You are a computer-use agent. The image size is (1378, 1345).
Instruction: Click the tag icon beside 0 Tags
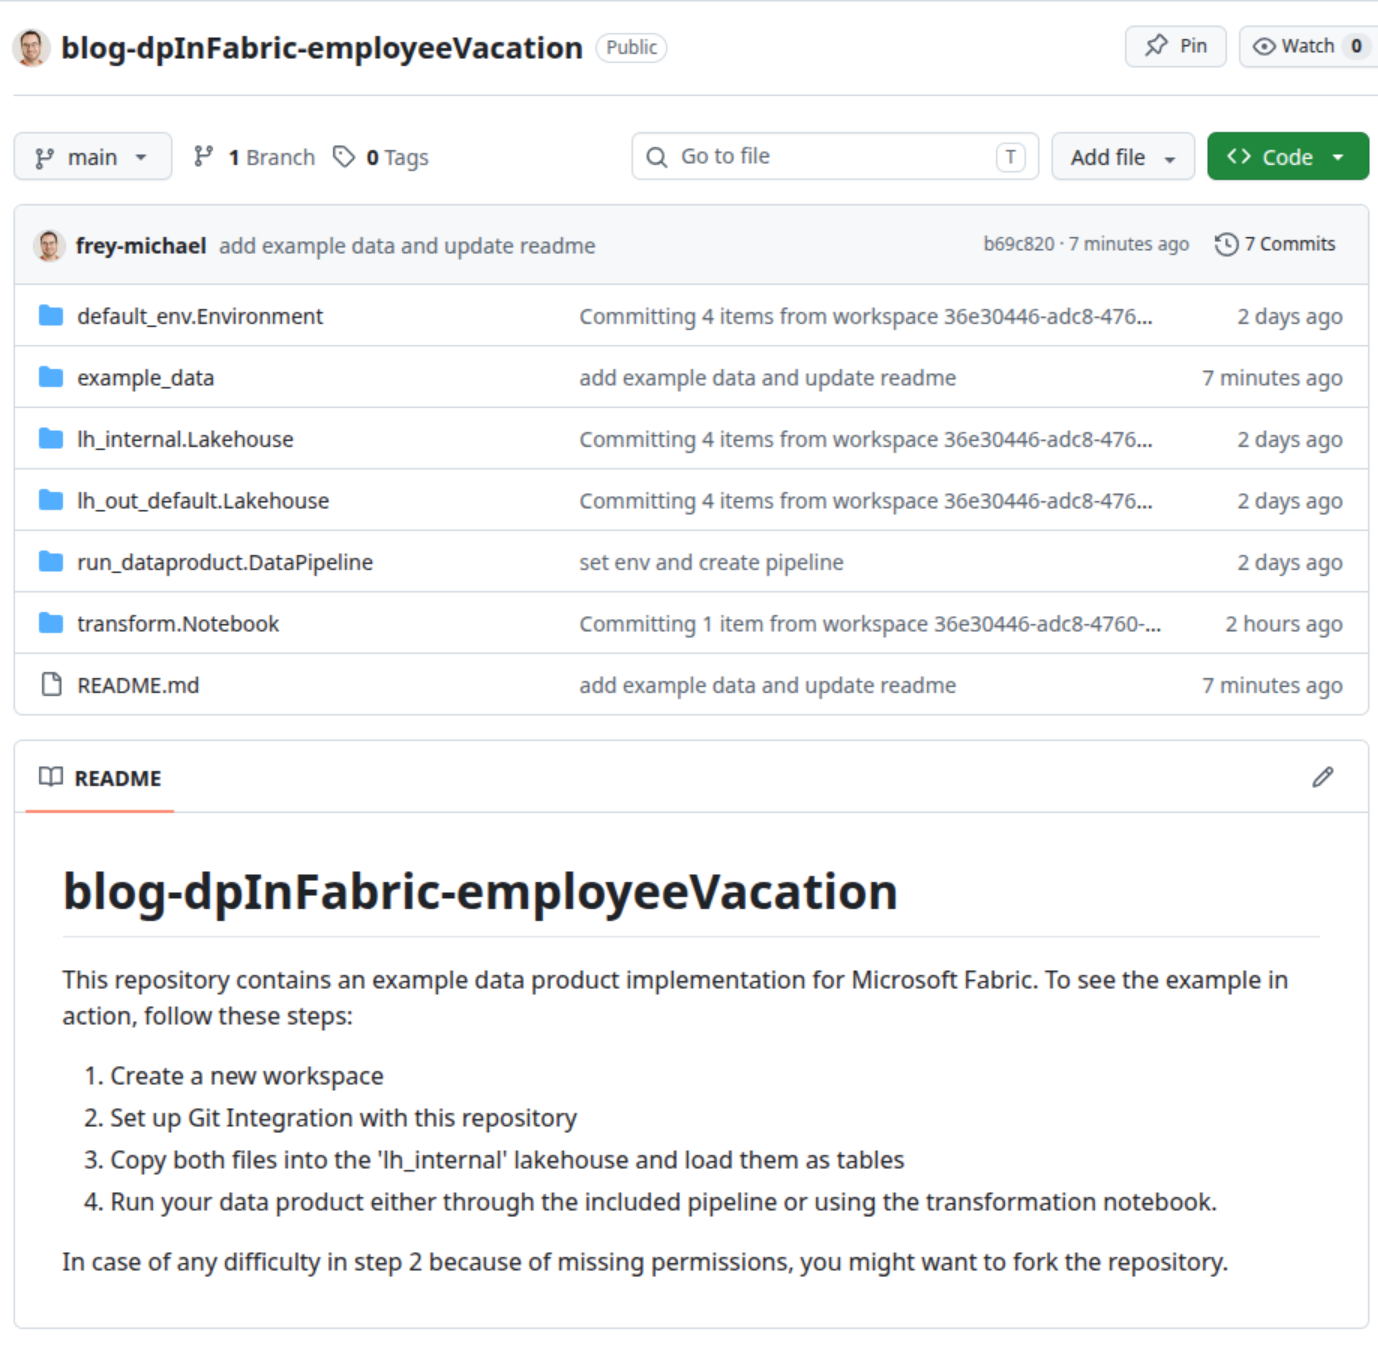point(344,157)
